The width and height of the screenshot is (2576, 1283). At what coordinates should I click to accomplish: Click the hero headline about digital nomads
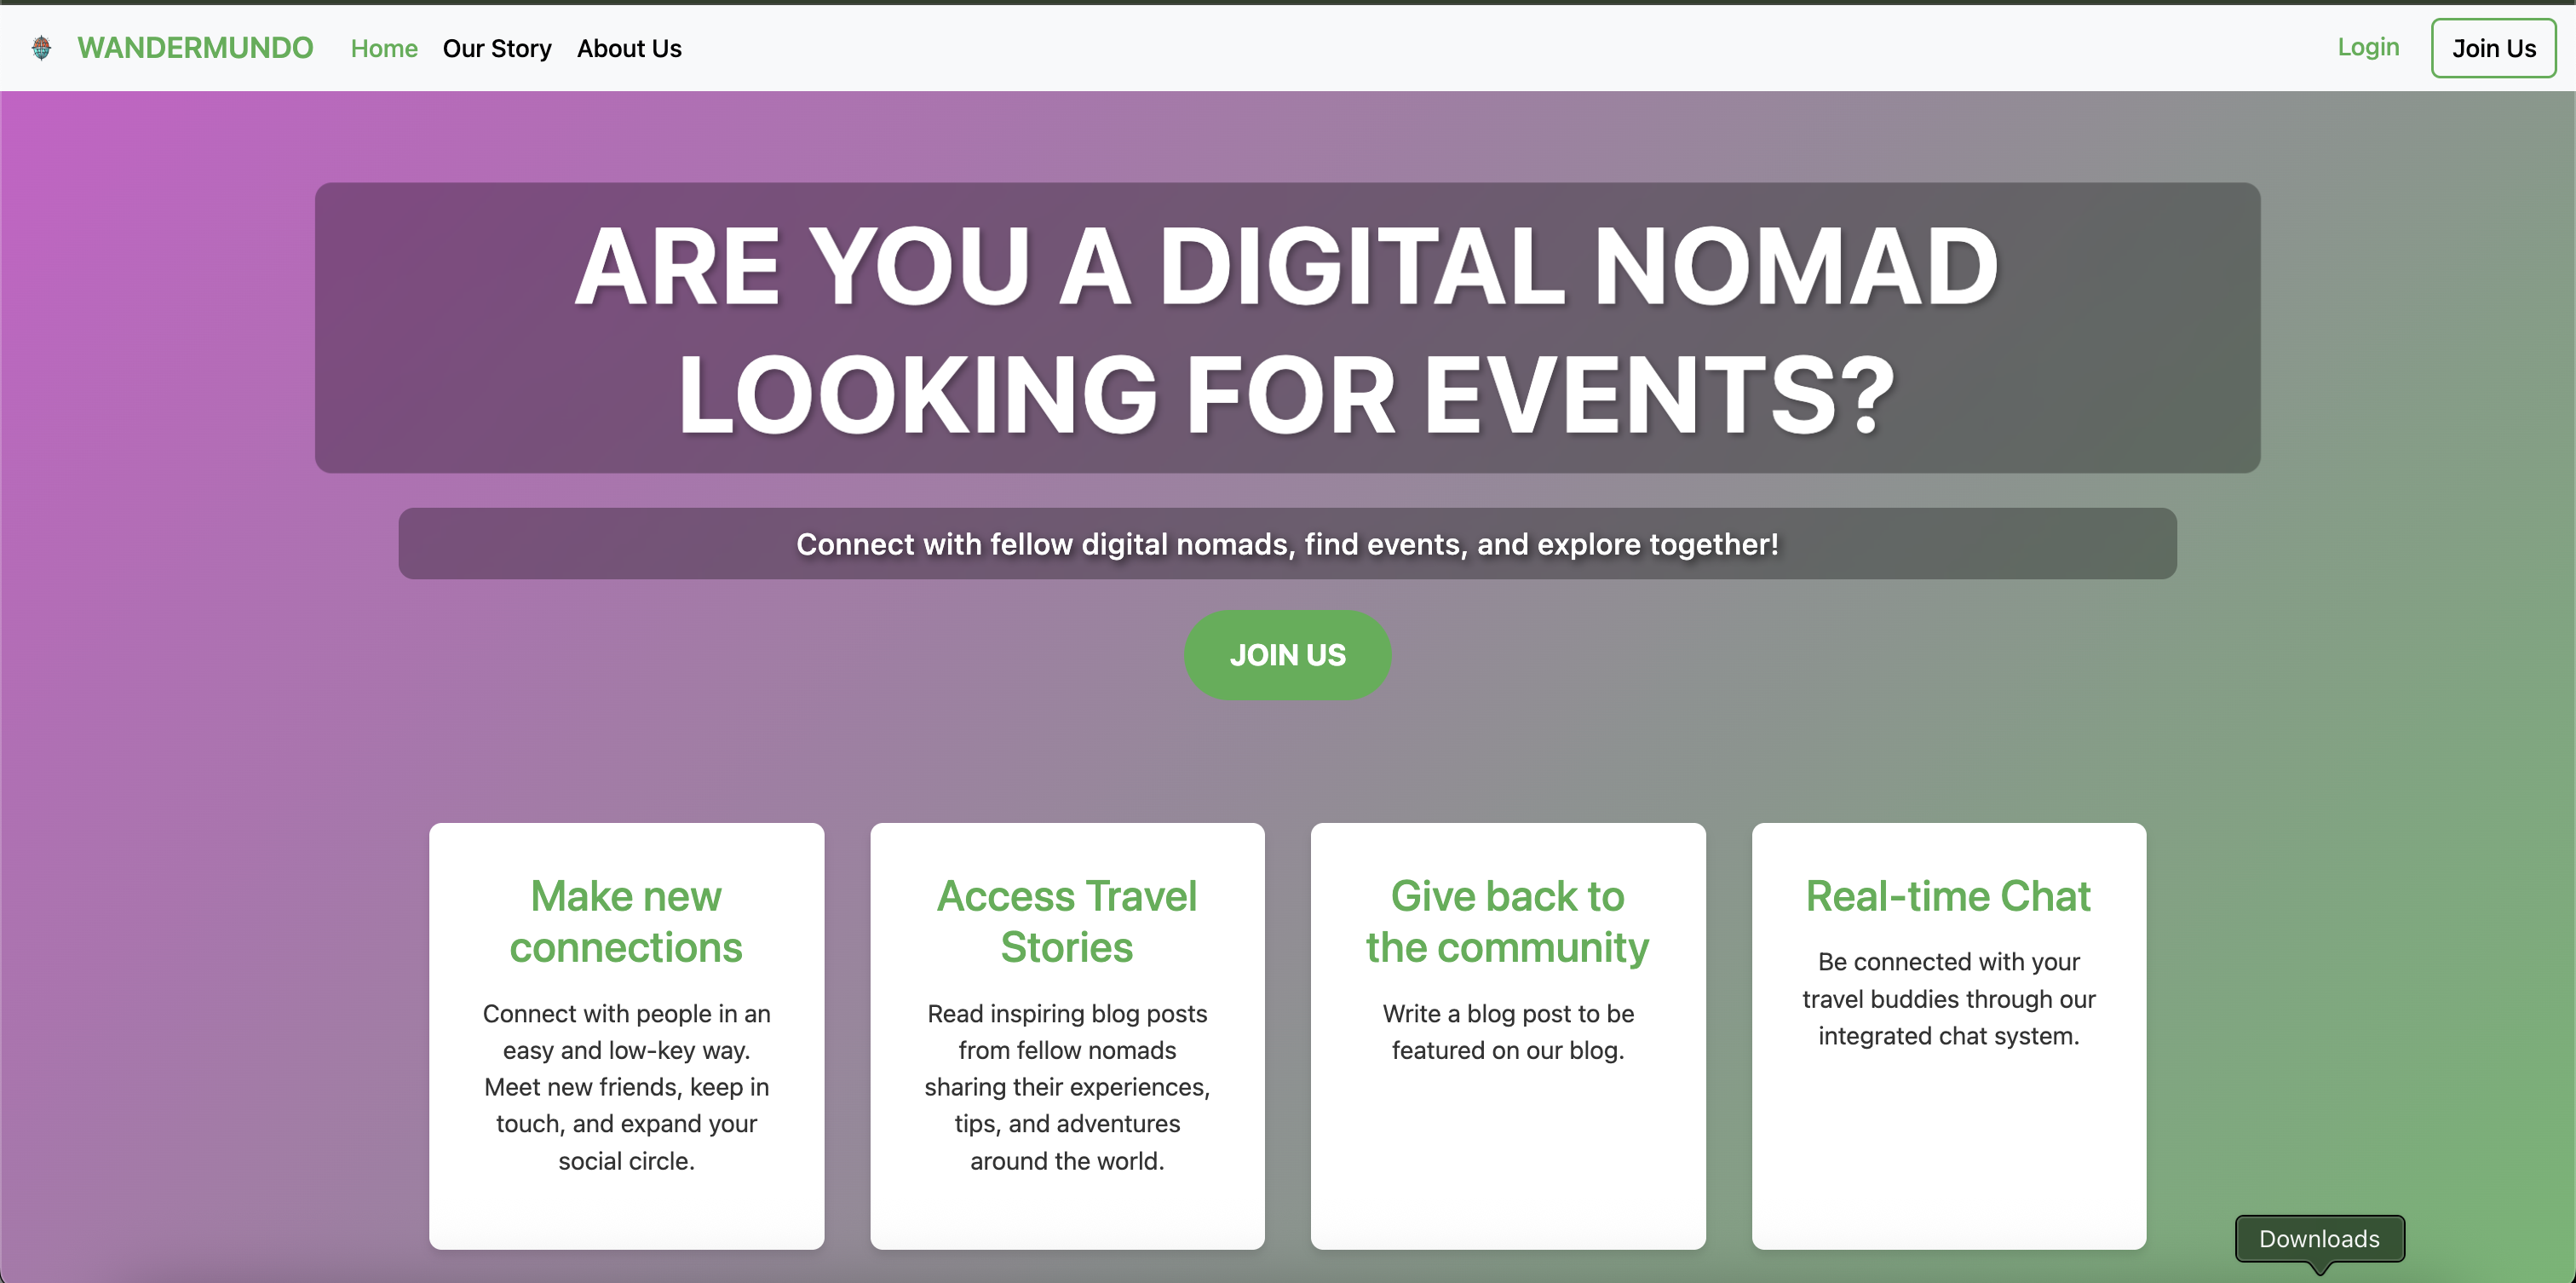[x=1287, y=328]
